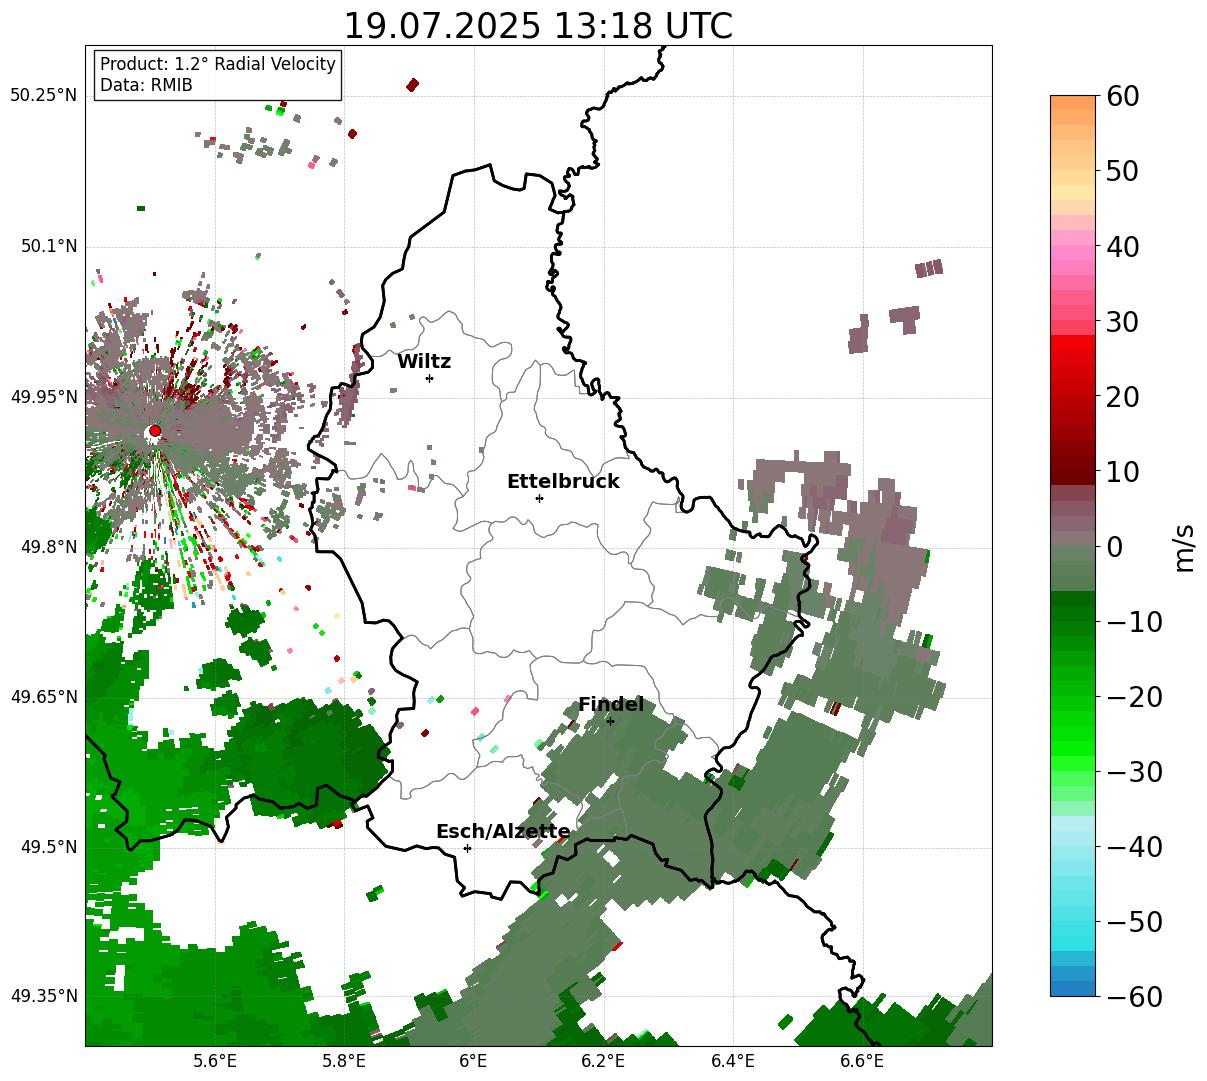The image size is (1207, 1081).
Task: Click the 6.6°E longitude label
Action: (x=861, y=1061)
